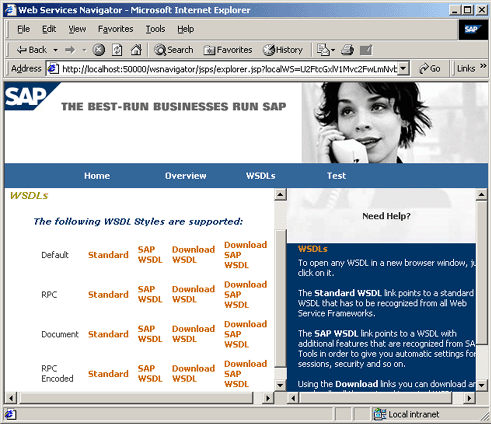
Task: Expand the Address bar URL dropdown
Action: 403,69
